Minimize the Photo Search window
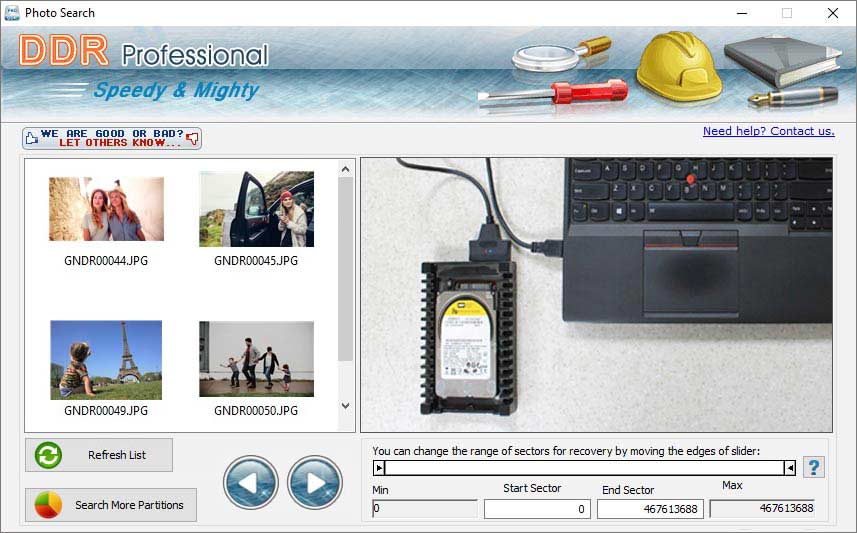The width and height of the screenshot is (857, 533). [742, 13]
